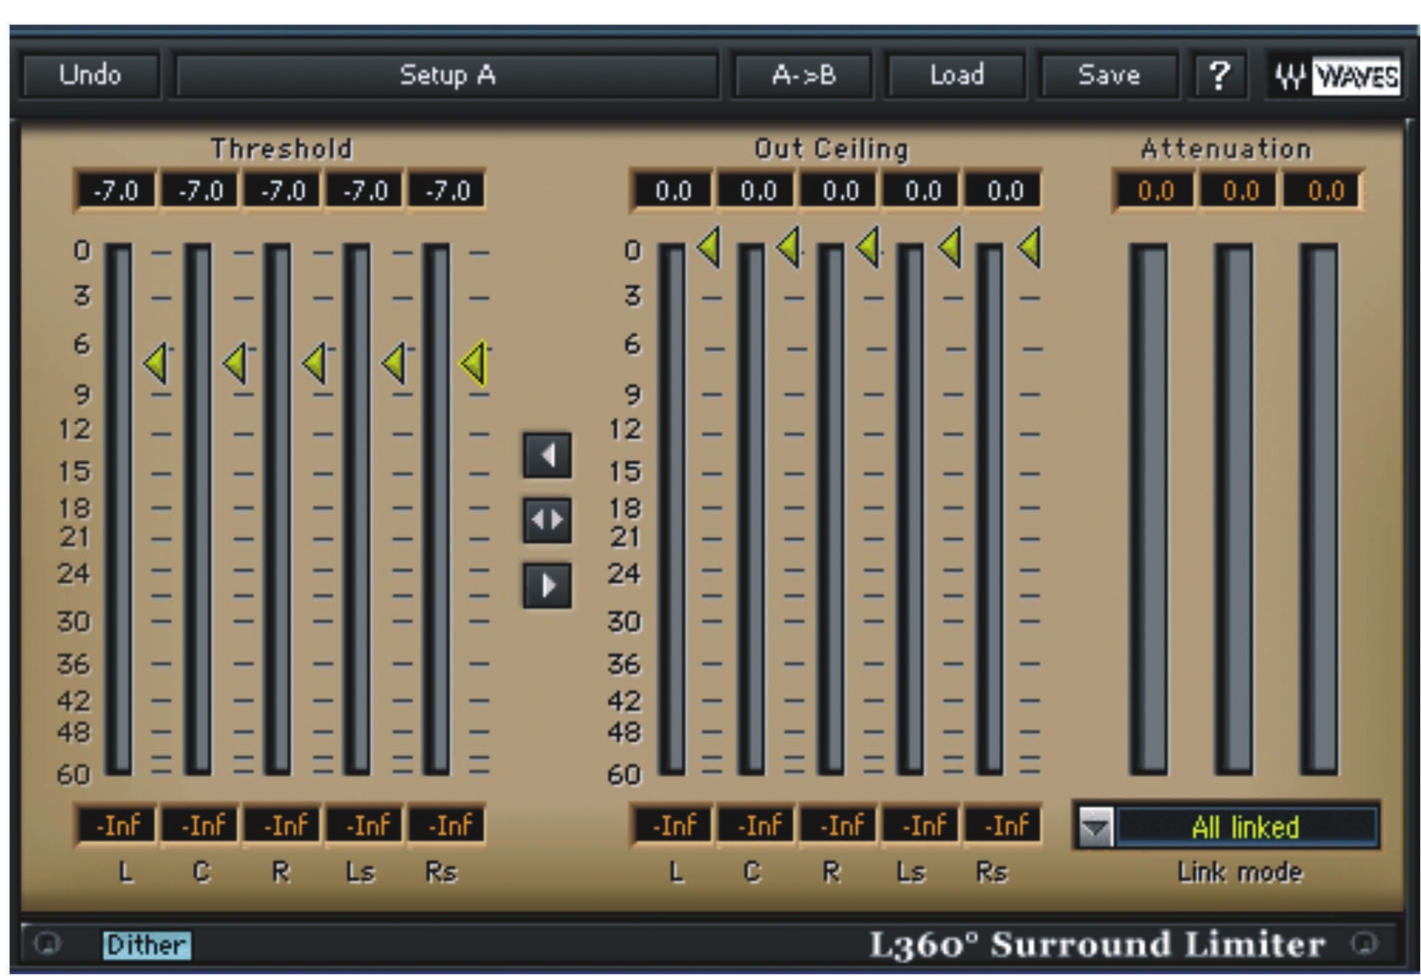Viewport: 1421px width, 980px height.
Task: Open Link mode dropdown arrow
Action: click(x=1096, y=827)
